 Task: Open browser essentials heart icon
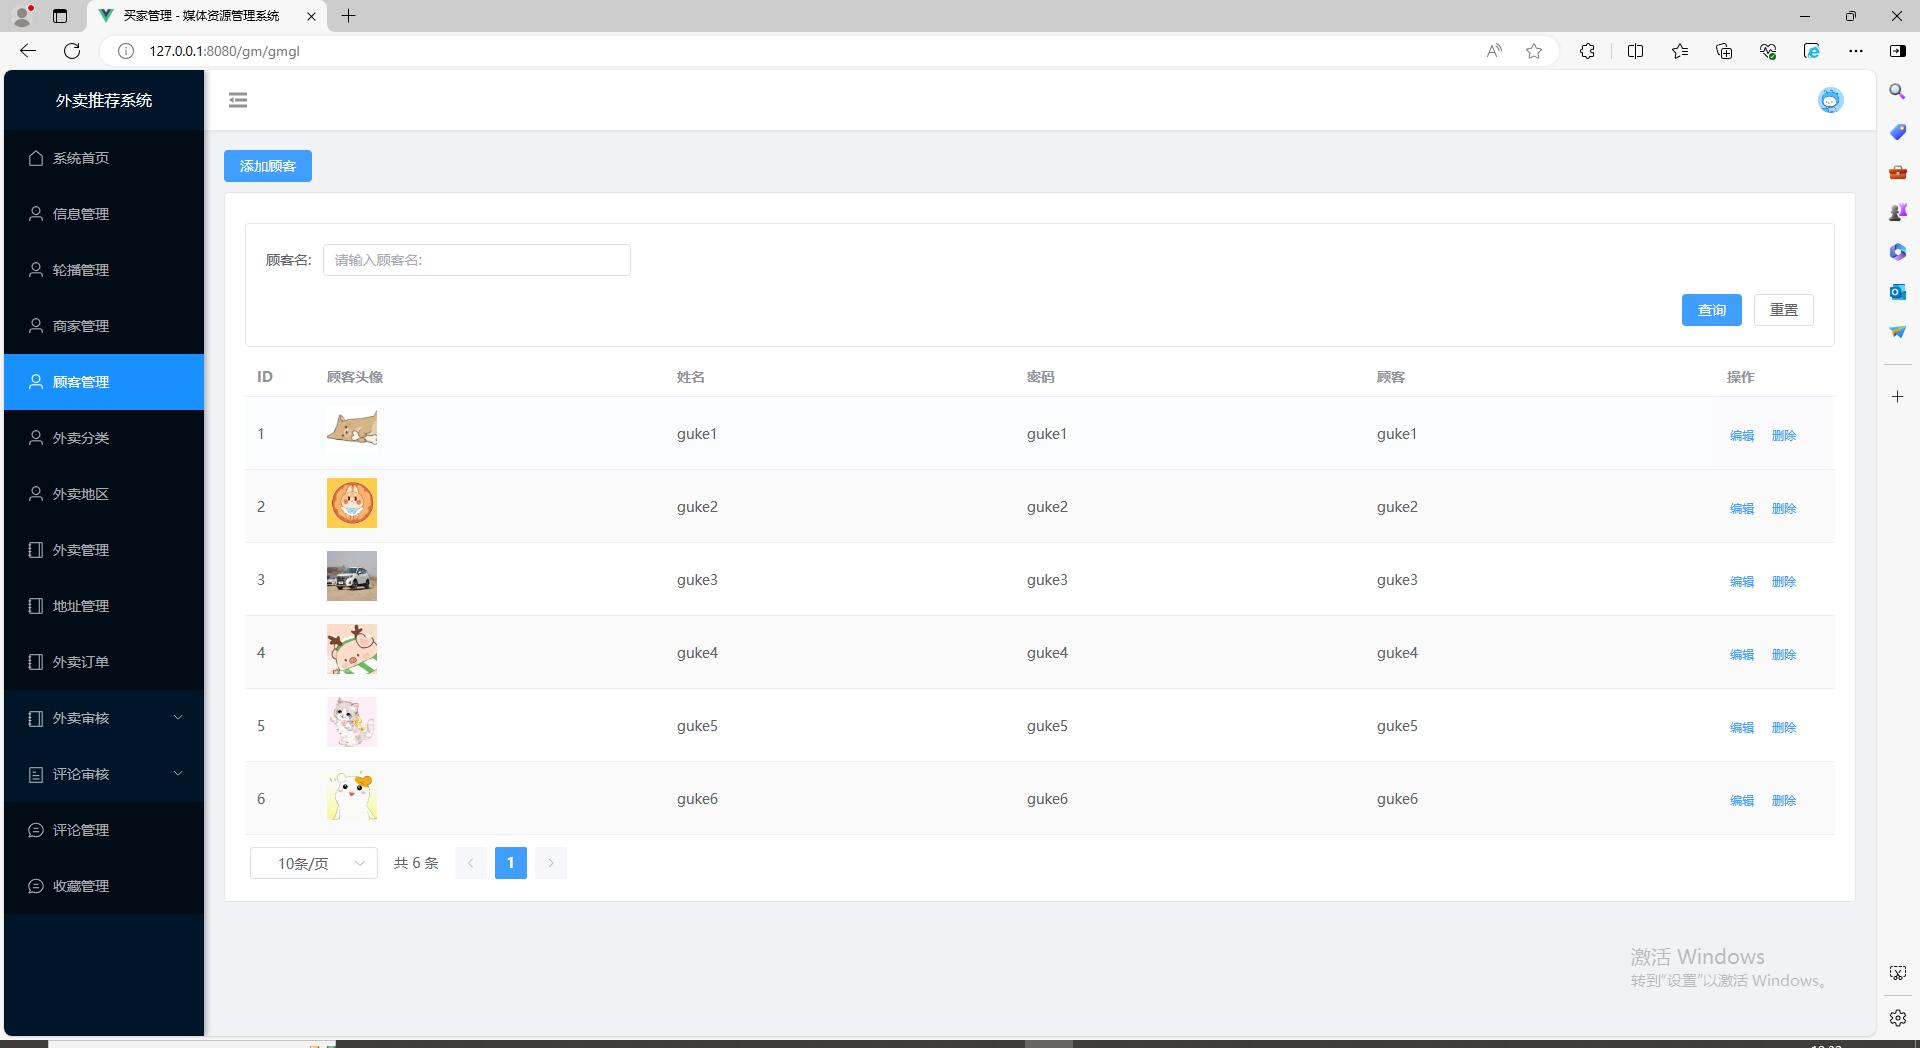tap(1768, 51)
